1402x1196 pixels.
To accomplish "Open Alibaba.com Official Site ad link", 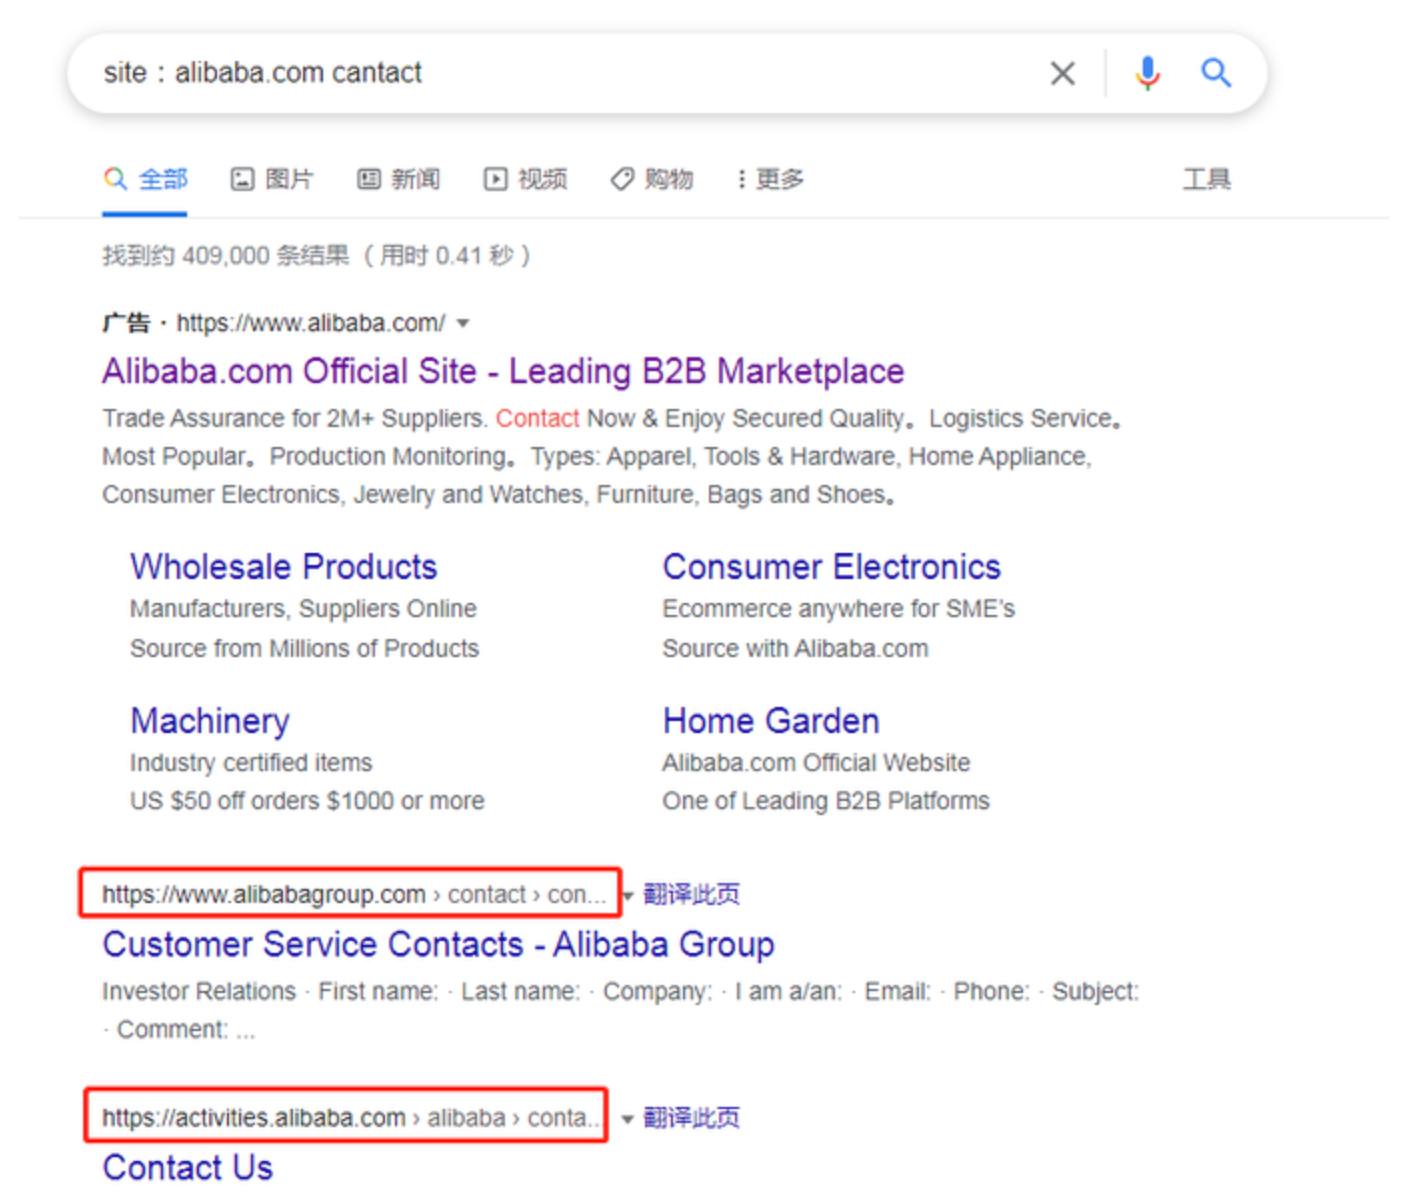I will click(503, 371).
